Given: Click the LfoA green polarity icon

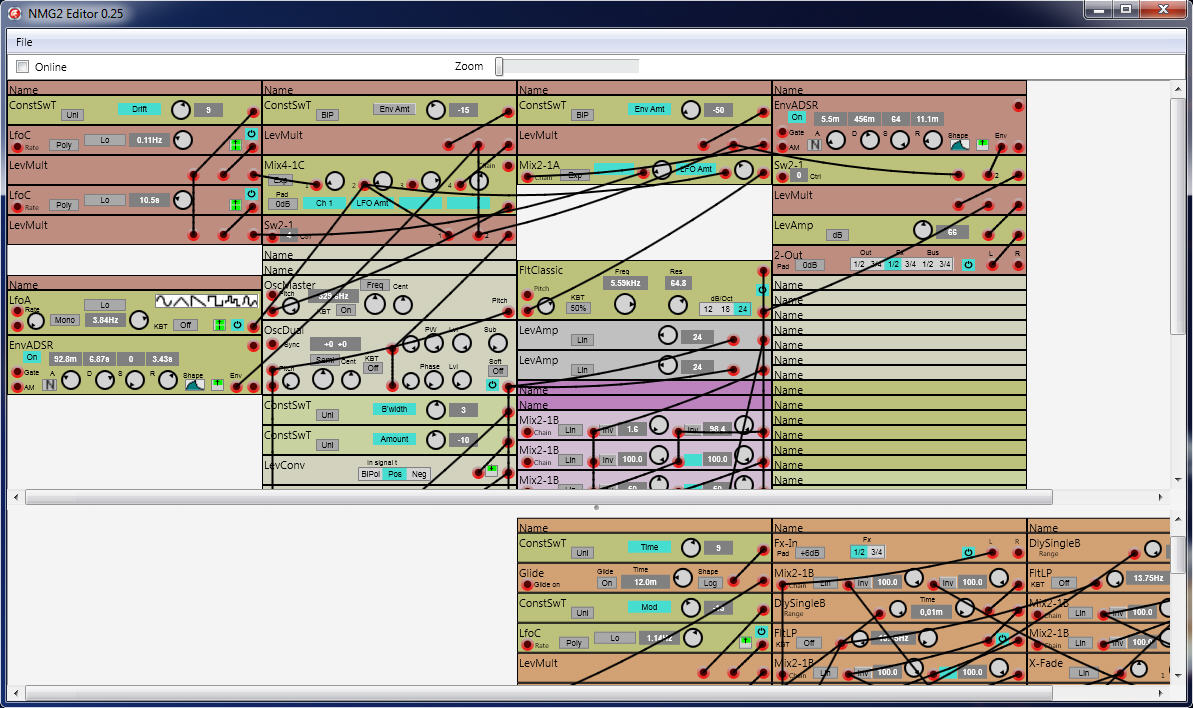Looking at the screenshot, I should [x=219, y=325].
